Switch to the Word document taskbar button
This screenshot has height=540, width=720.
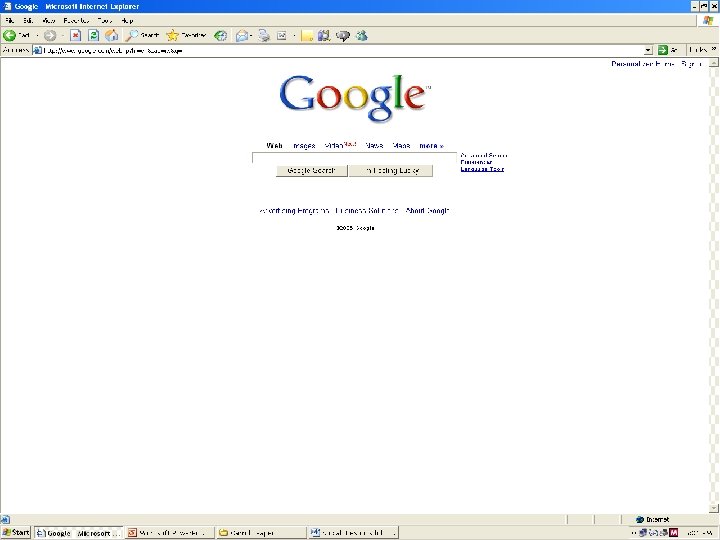[353, 533]
